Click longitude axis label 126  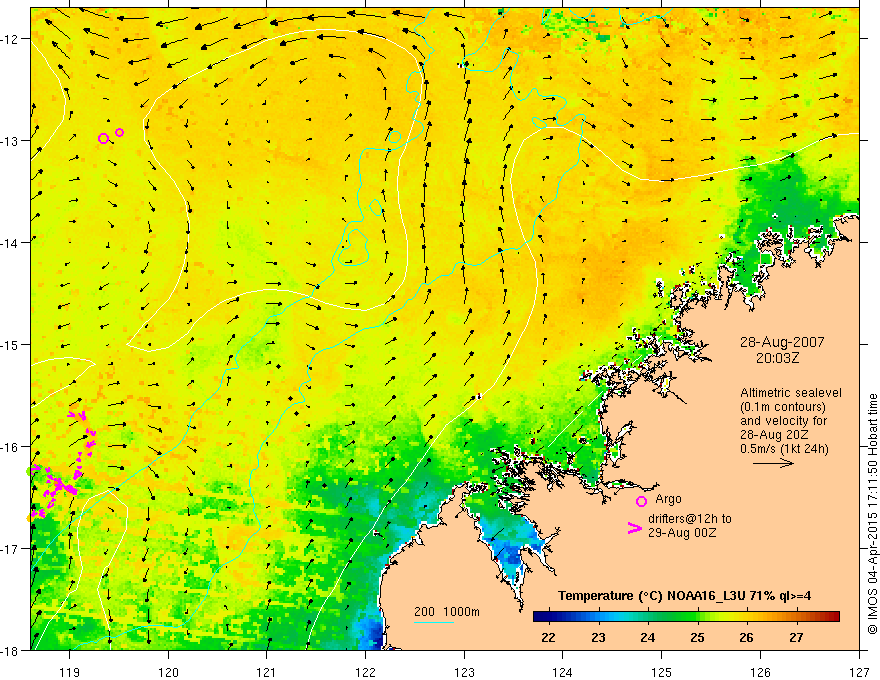pos(760,672)
